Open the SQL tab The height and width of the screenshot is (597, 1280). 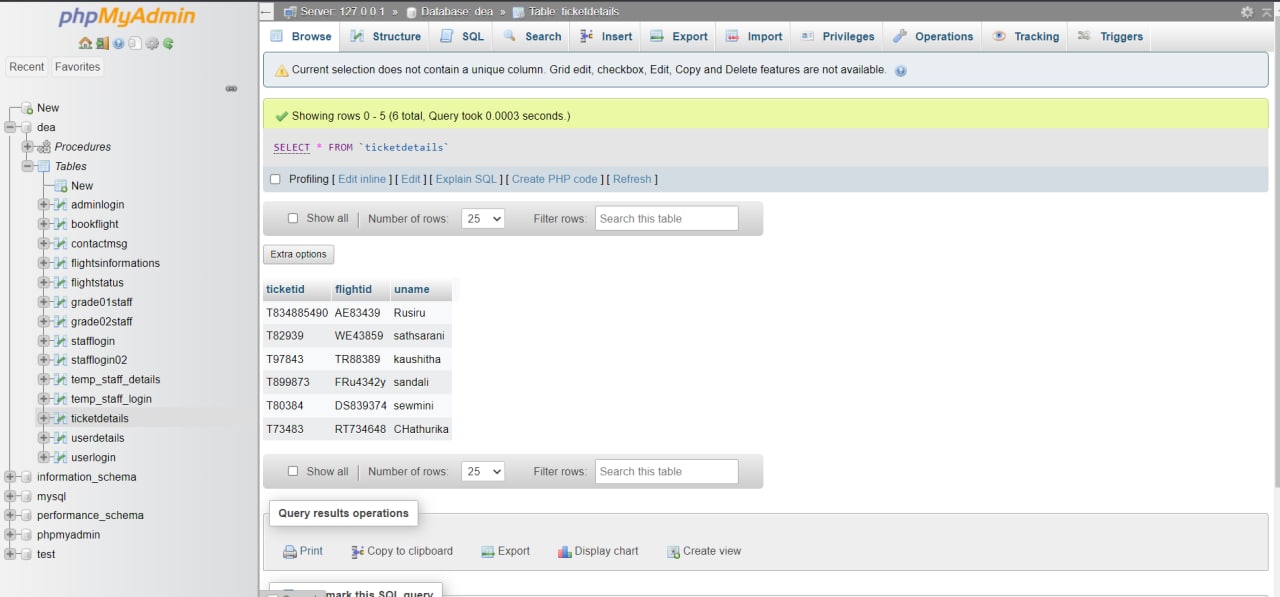461,36
